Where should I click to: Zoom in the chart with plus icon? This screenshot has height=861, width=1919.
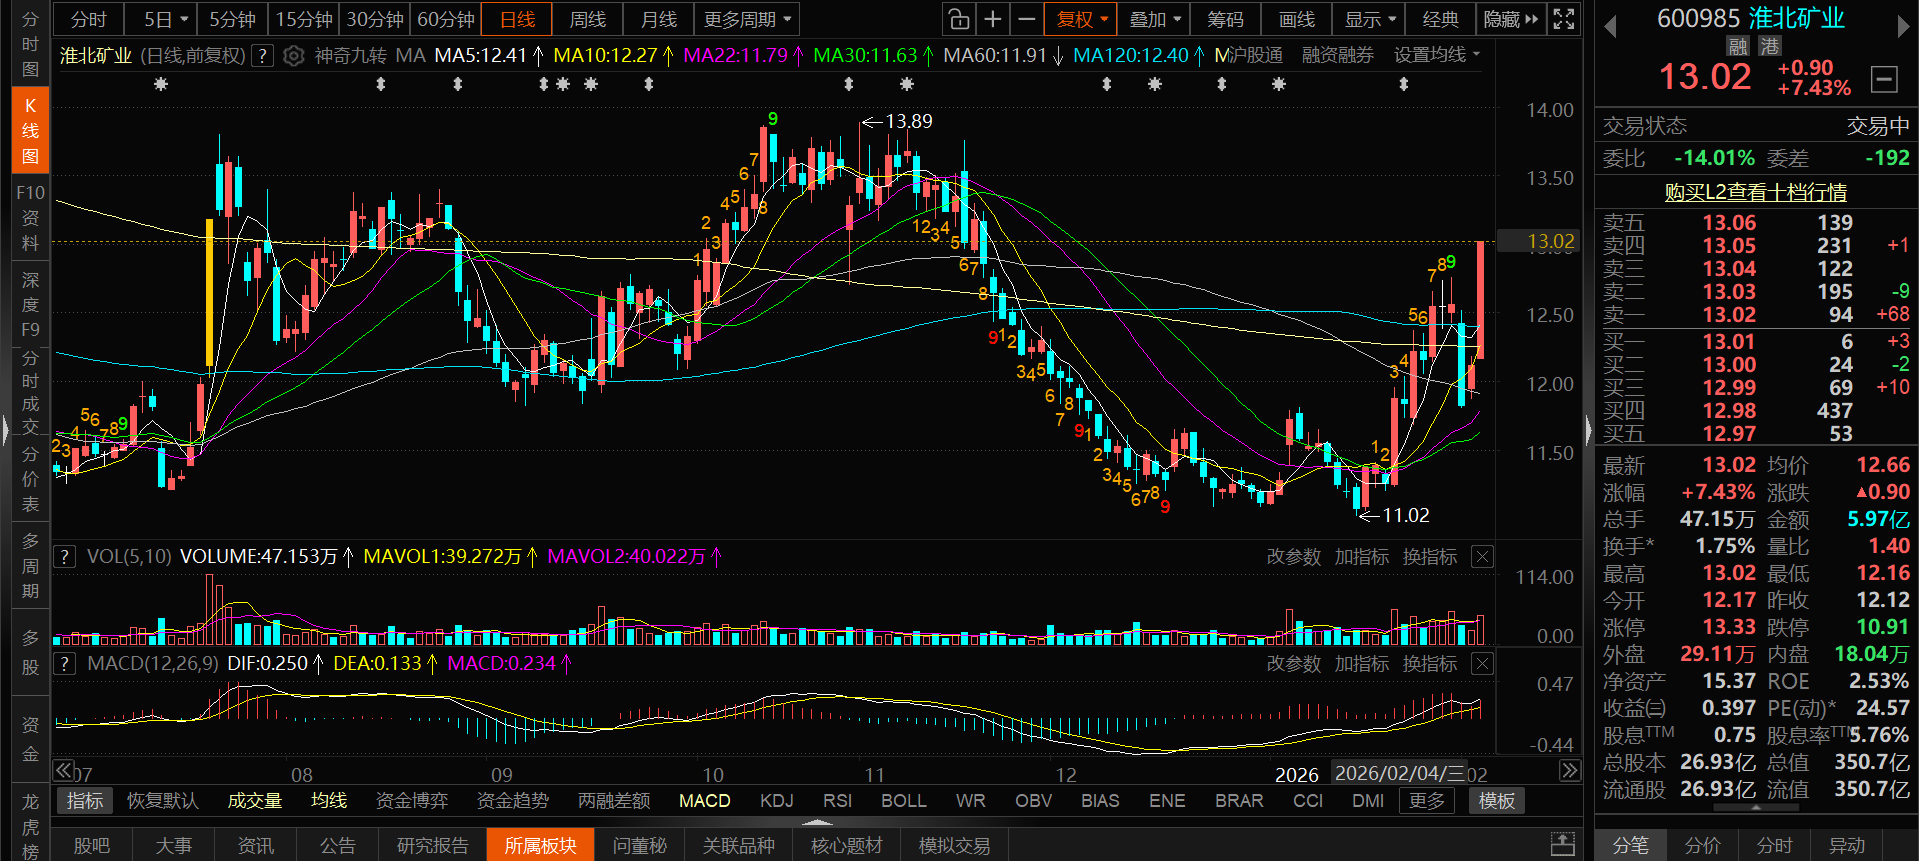click(x=992, y=19)
